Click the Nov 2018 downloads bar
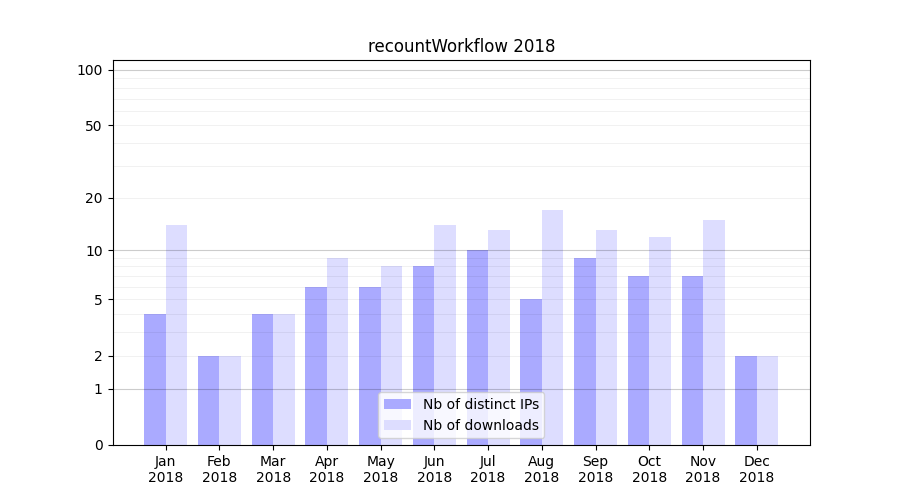900x500 pixels. coord(713,332)
